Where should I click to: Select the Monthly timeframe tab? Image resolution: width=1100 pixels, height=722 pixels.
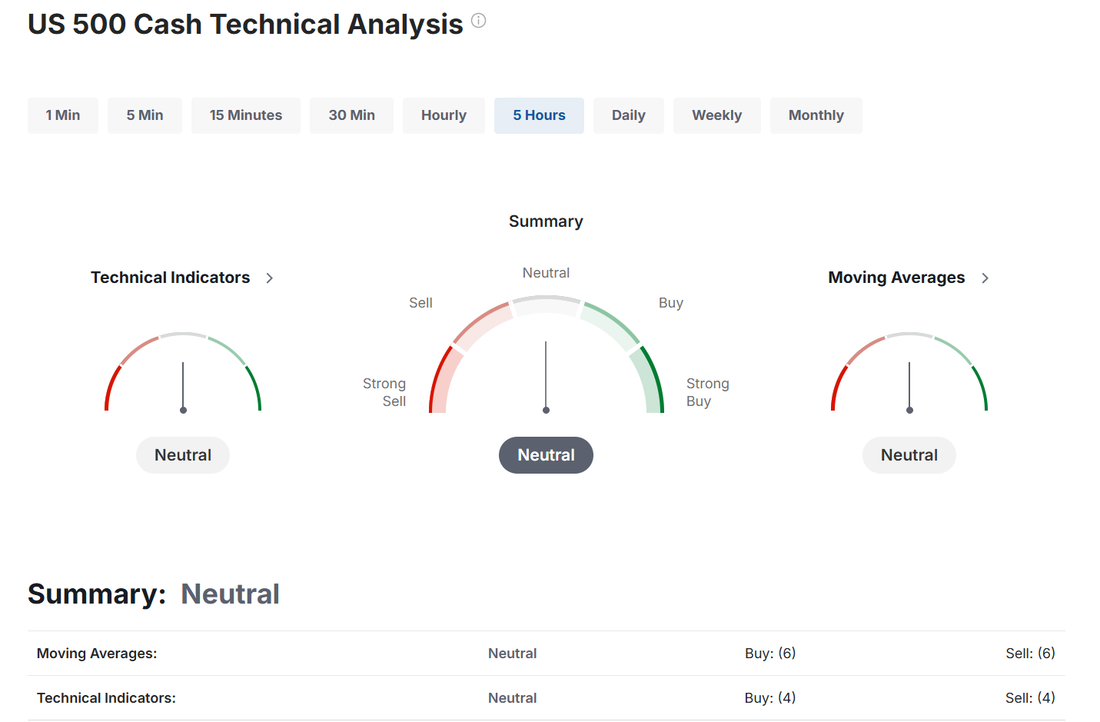[x=816, y=115]
